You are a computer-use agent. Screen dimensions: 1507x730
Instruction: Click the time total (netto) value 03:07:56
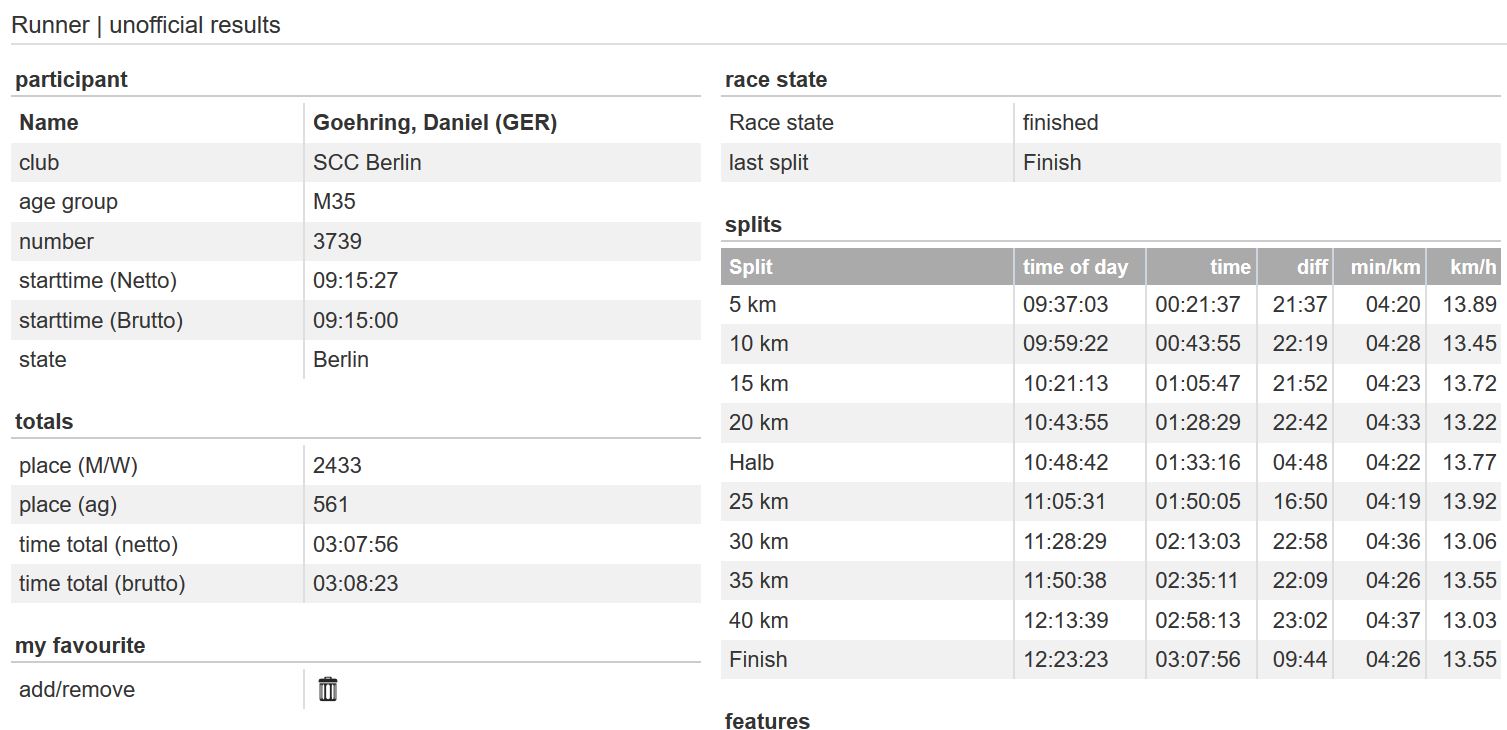pos(355,545)
